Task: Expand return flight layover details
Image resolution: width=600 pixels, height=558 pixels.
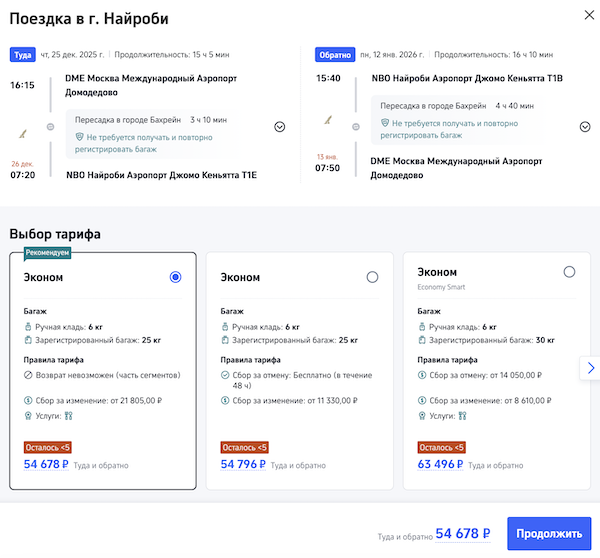Action: tap(585, 127)
